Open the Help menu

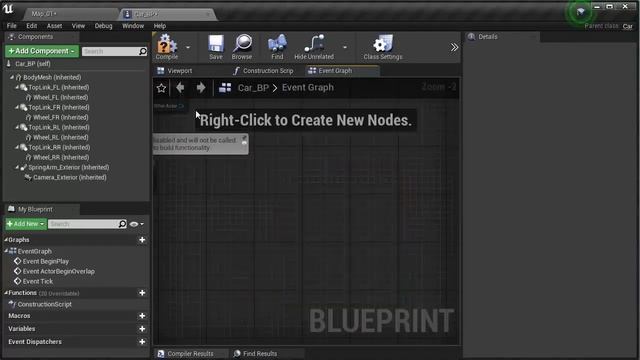[x=160, y=26]
